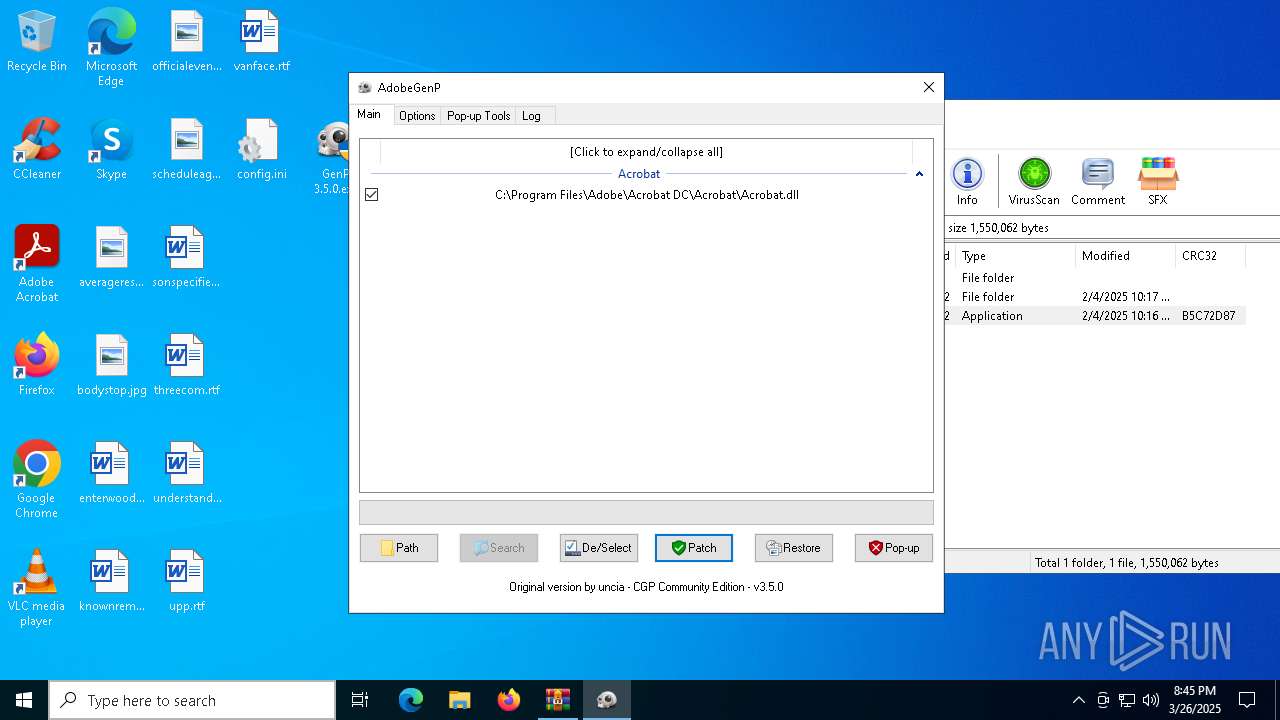Open Task View on taskbar
The width and height of the screenshot is (1280, 720).
click(360, 700)
